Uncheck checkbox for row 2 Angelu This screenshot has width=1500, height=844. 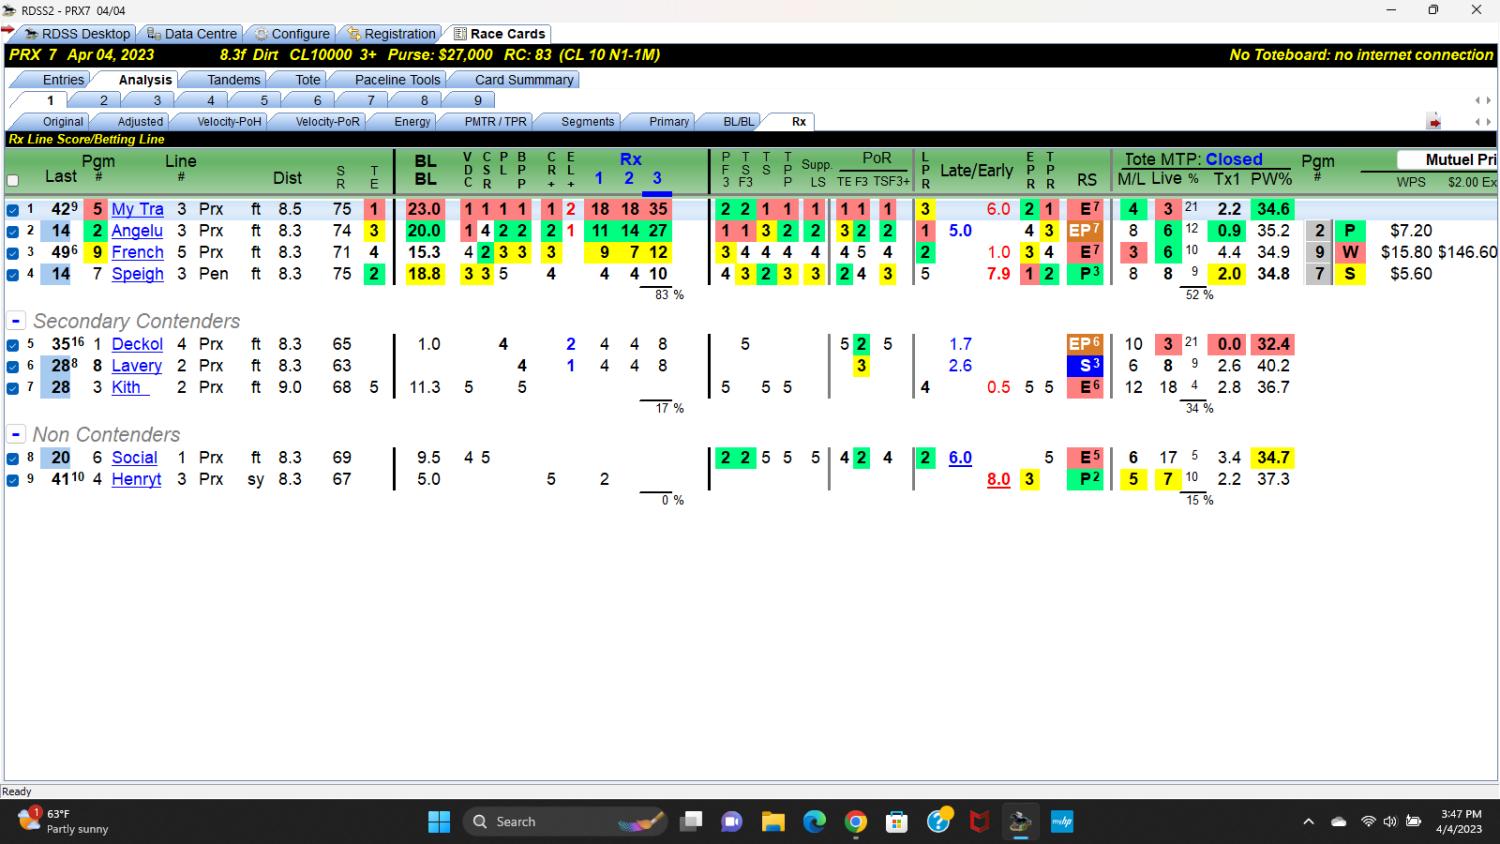pos(13,231)
